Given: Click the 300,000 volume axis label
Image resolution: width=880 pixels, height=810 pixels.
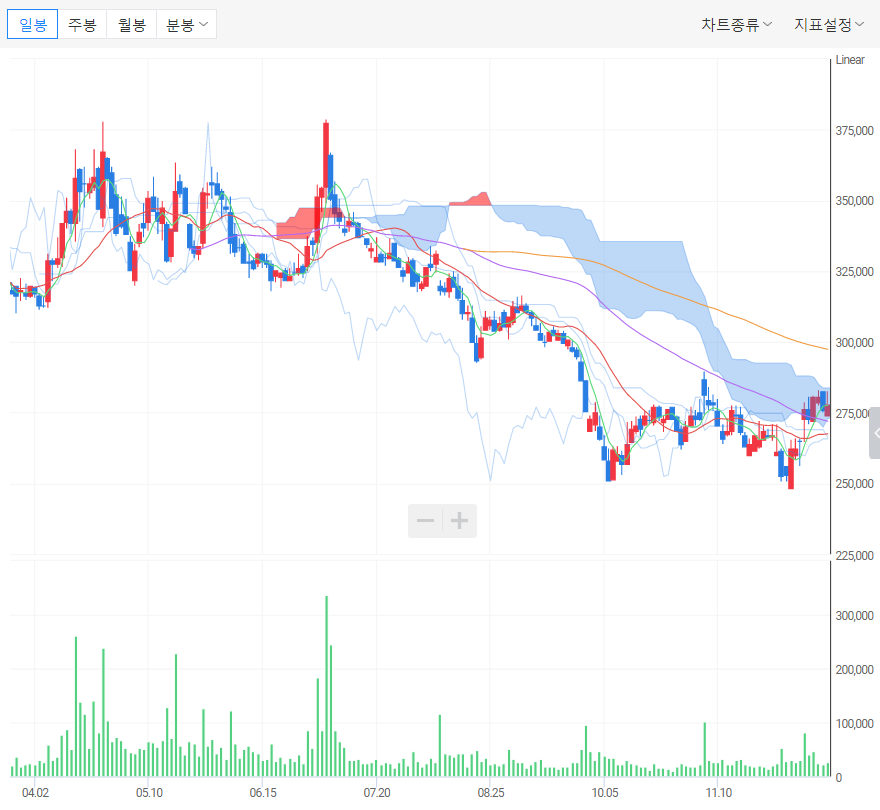Looking at the screenshot, I should (x=854, y=615).
